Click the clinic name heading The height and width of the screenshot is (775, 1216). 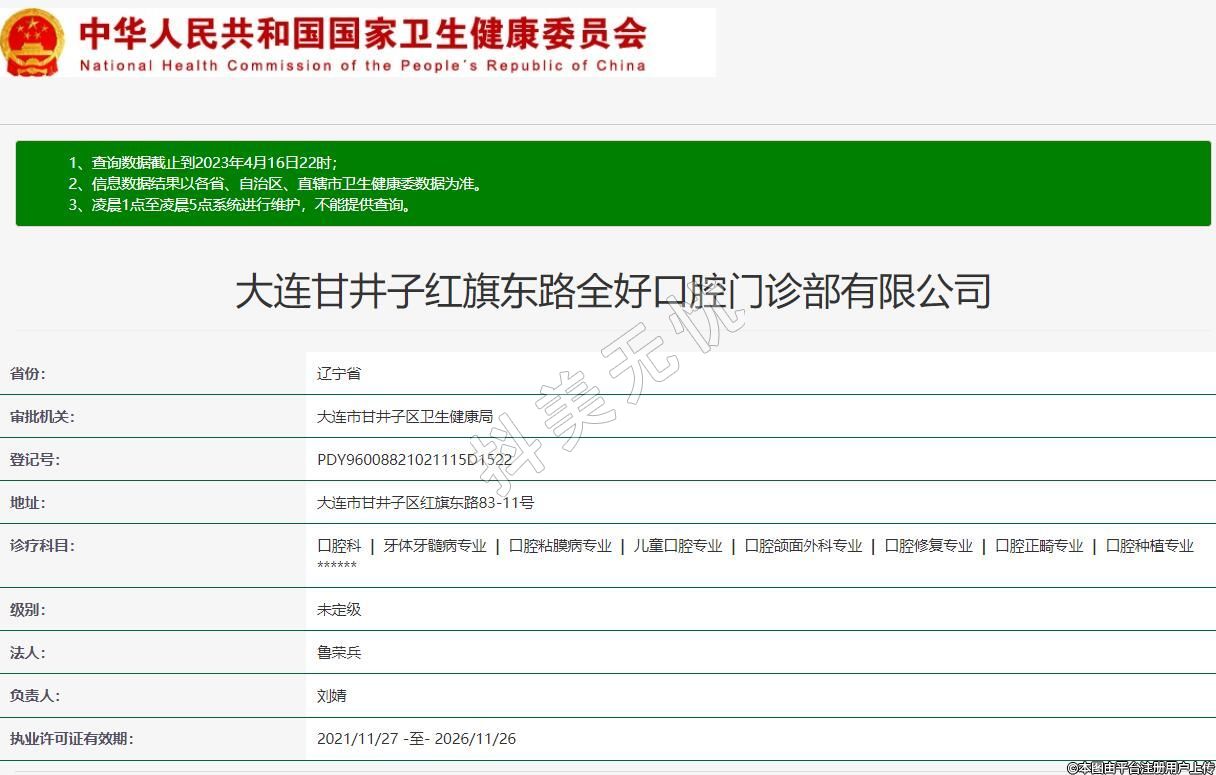coord(612,291)
